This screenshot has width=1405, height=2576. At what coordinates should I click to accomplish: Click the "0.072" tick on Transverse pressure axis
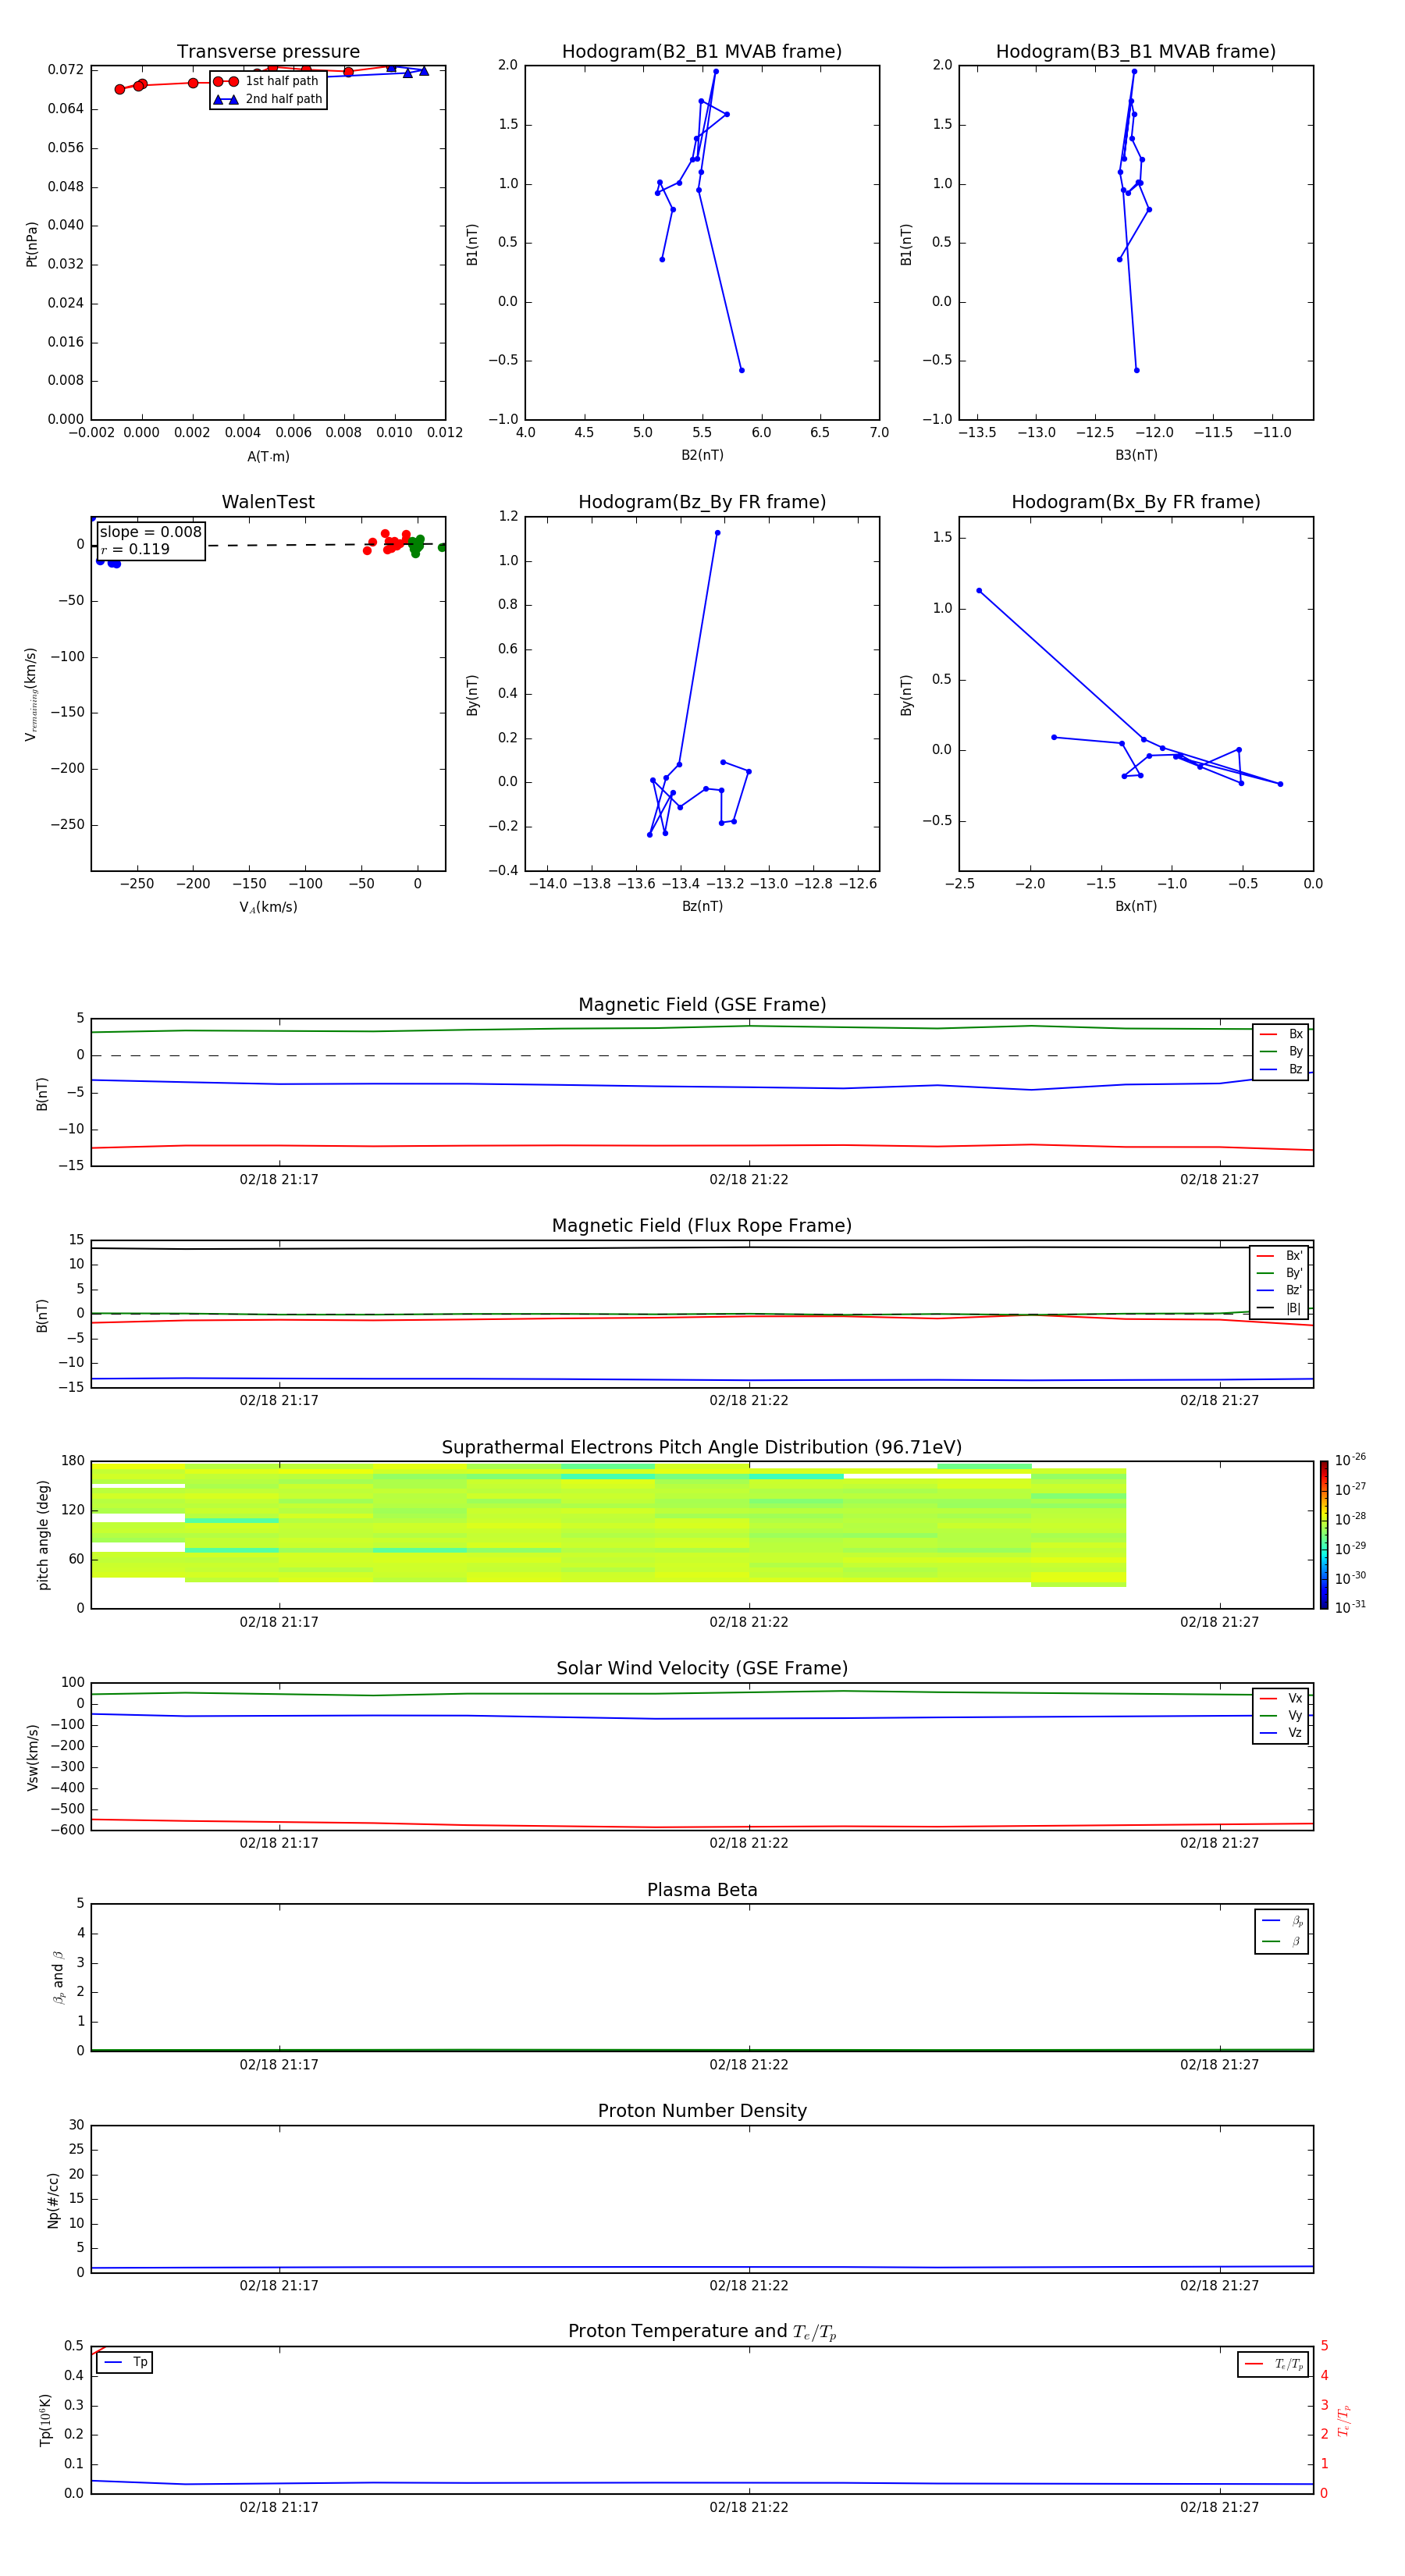tap(66, 70)
